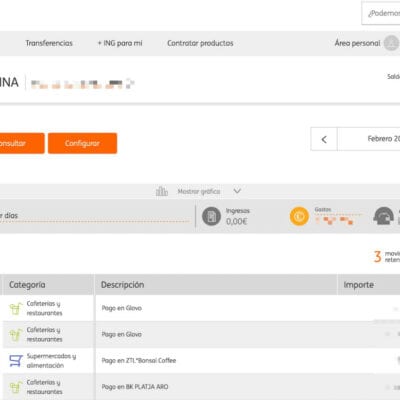Click the Ingresos document icon
The image size is (400, 400).
tap(211, 216)
